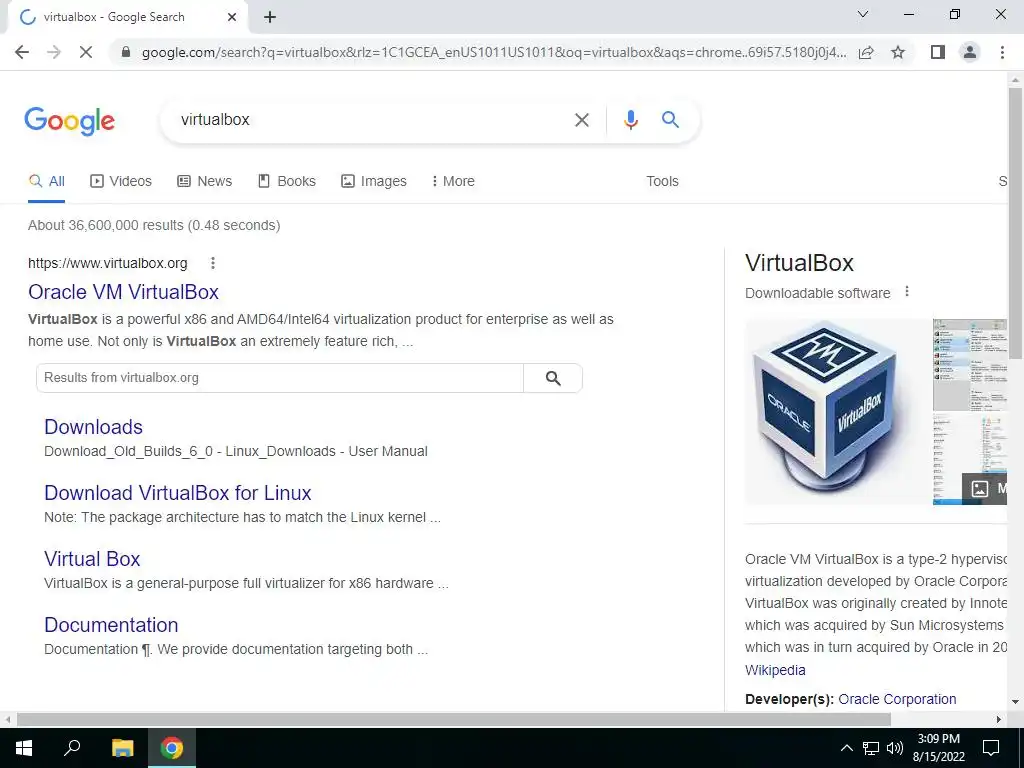Image resolution: width=1024 pixels, height=768 pixels.
Task: Expand the More search filters menu
Action: (x=453, y=181)
